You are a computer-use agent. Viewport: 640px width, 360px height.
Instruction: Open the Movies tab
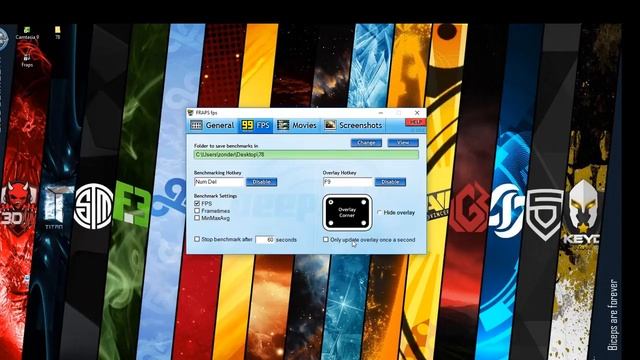(297, 125)
